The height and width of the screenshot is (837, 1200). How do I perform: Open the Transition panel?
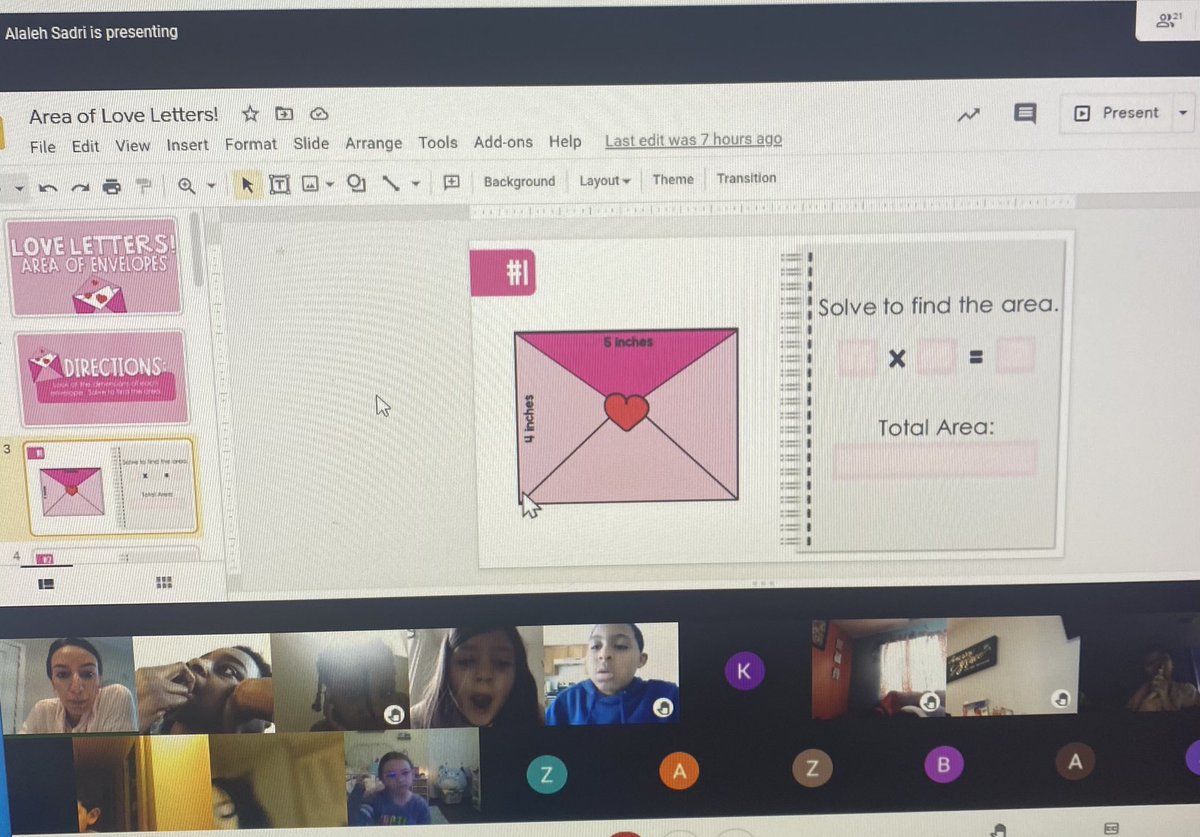[x=746, y=178]
